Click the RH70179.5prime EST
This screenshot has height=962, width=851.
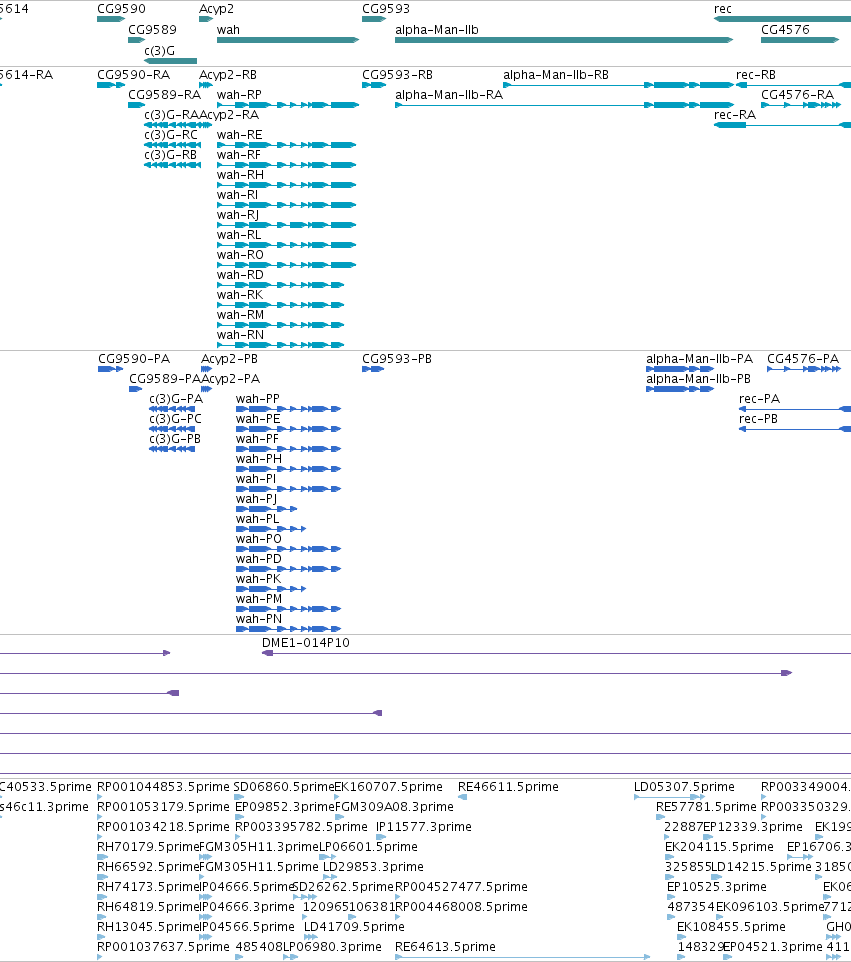[x=102, y=857]
